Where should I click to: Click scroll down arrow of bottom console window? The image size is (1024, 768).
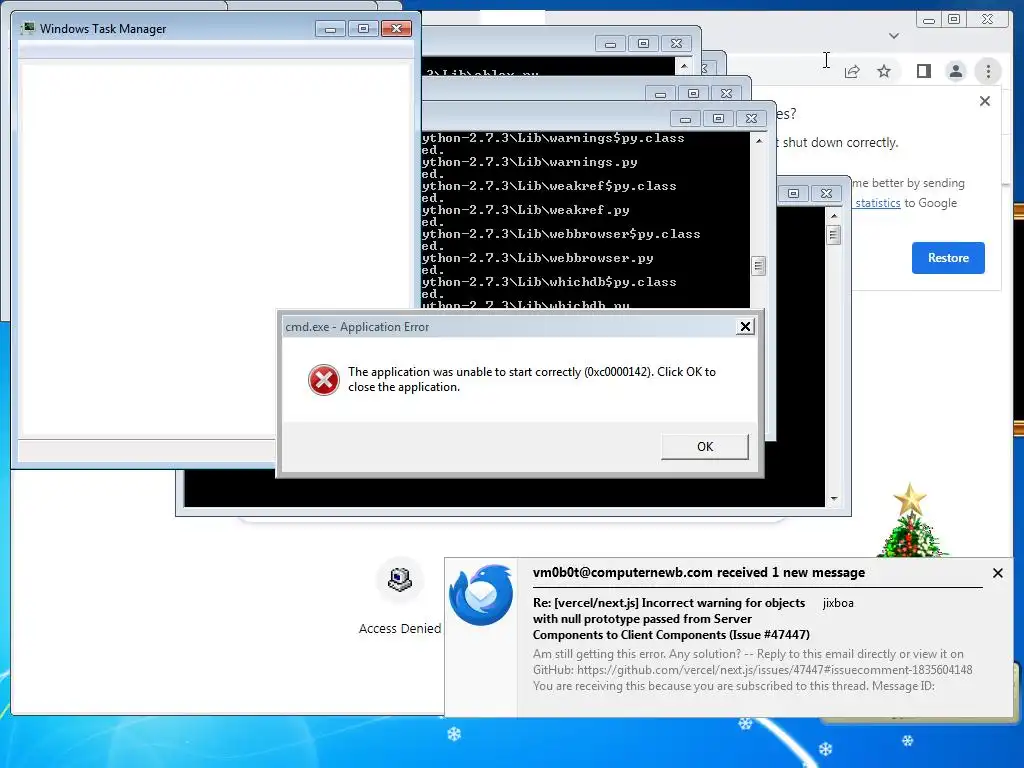tap(833, 499)
